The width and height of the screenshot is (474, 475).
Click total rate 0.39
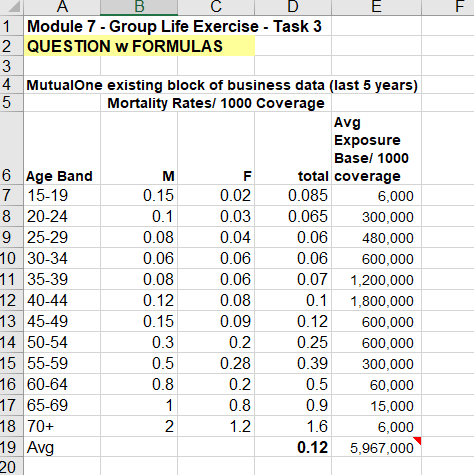pyautogui.click(x=293, y=363)
